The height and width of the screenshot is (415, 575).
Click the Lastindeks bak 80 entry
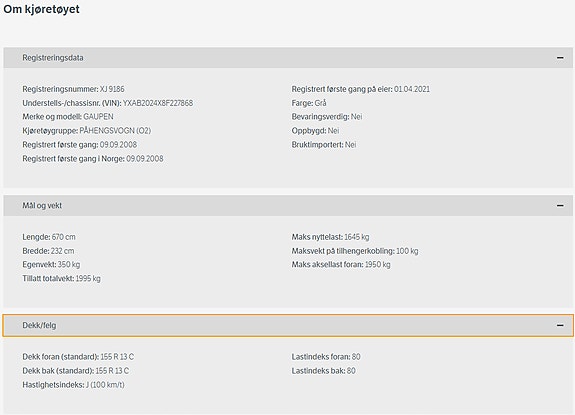[x=323, y=371]
